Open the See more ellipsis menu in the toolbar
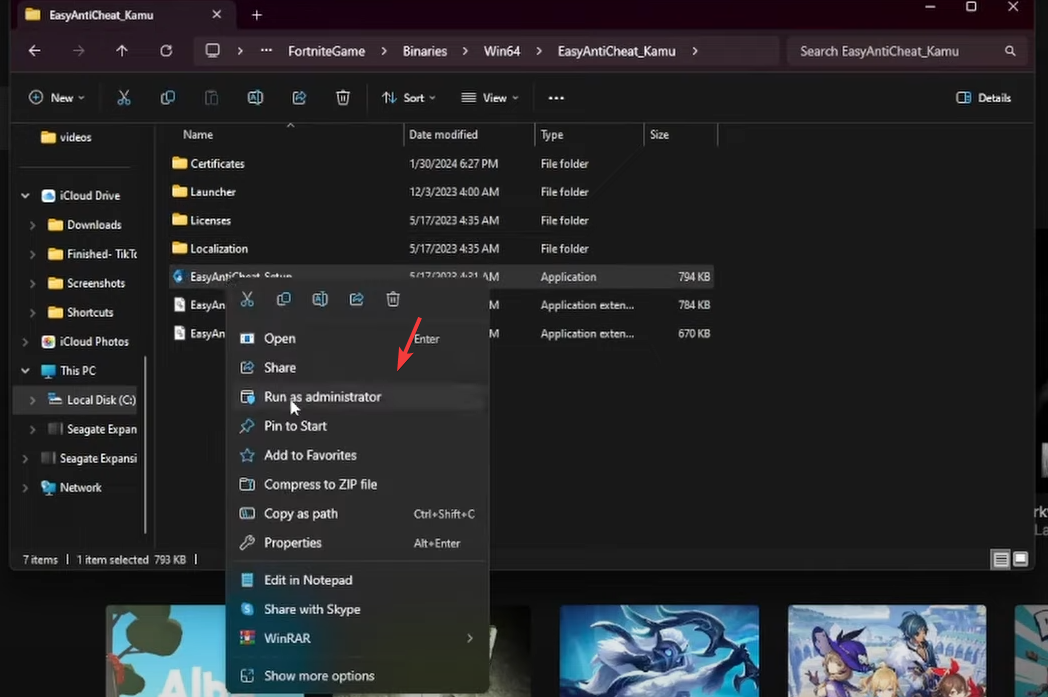 556,98
